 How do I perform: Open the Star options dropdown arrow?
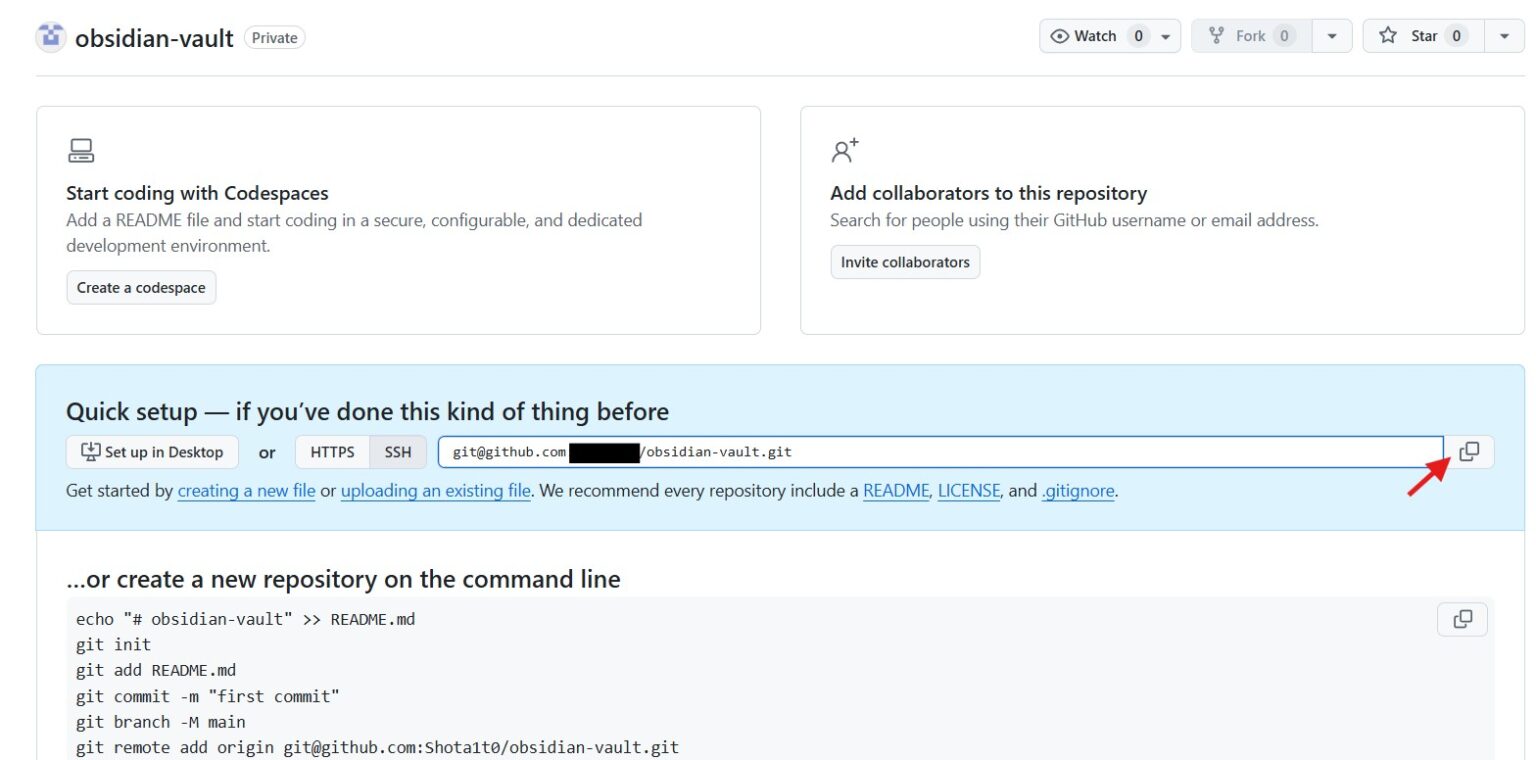point(1504,35)
